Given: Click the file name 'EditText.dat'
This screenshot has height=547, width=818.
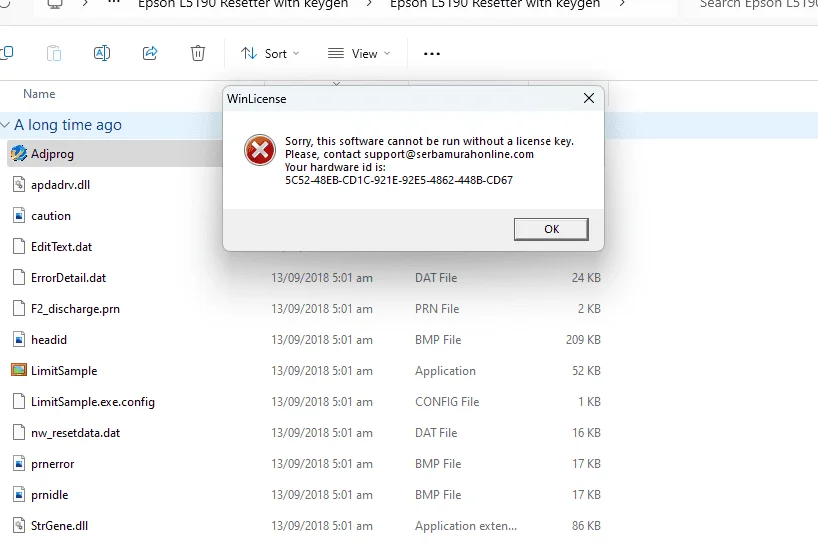Looking at the screenshot, I should pos(62,247).
